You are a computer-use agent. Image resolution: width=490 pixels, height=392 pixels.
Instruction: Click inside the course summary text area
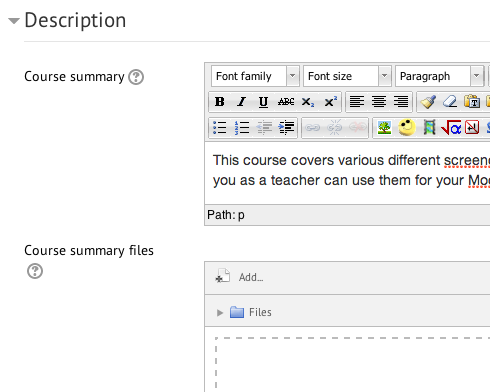coord(347,173)
